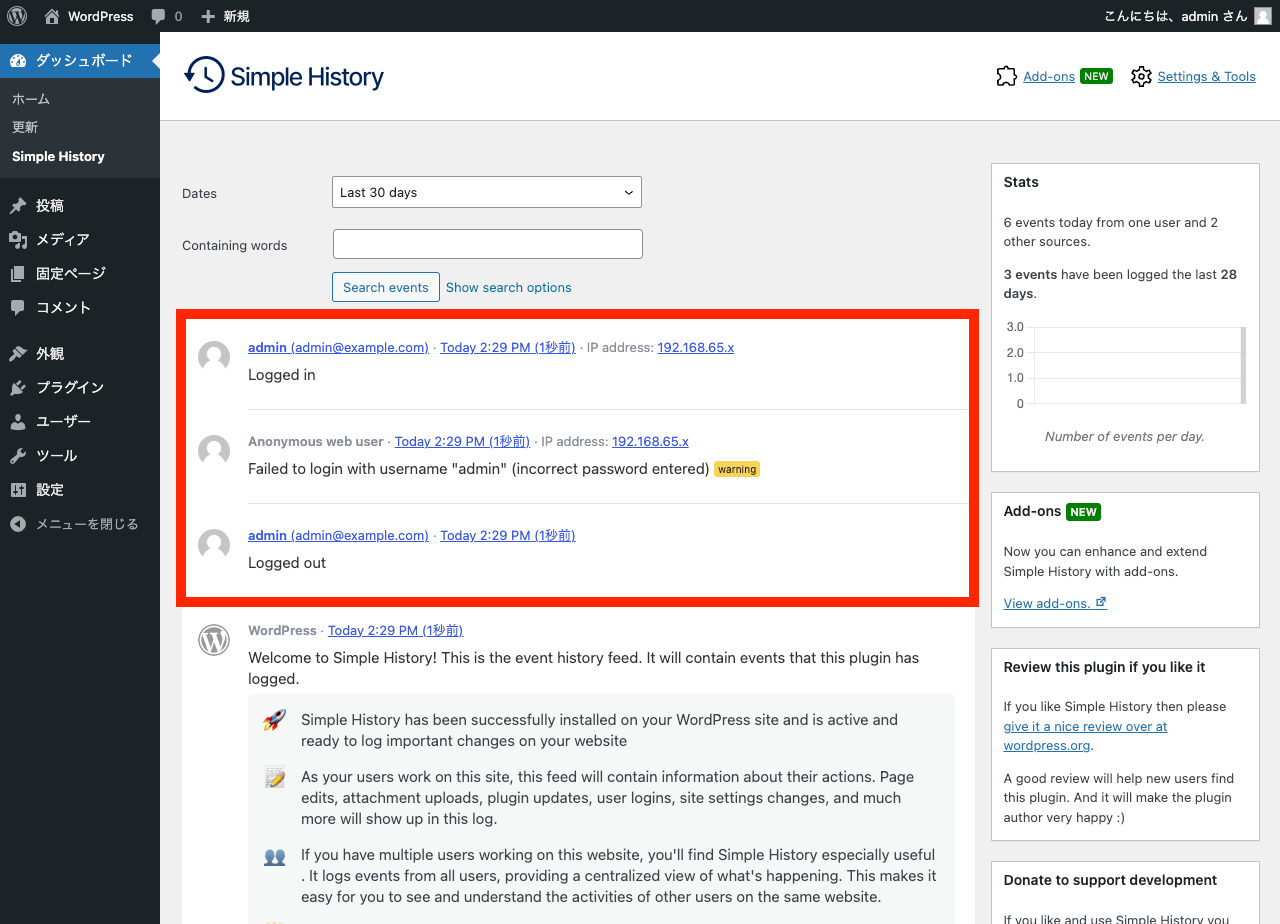Click the plus icon beside 新規
Viewport: 1280px width, 924px height.
(208, 17)
